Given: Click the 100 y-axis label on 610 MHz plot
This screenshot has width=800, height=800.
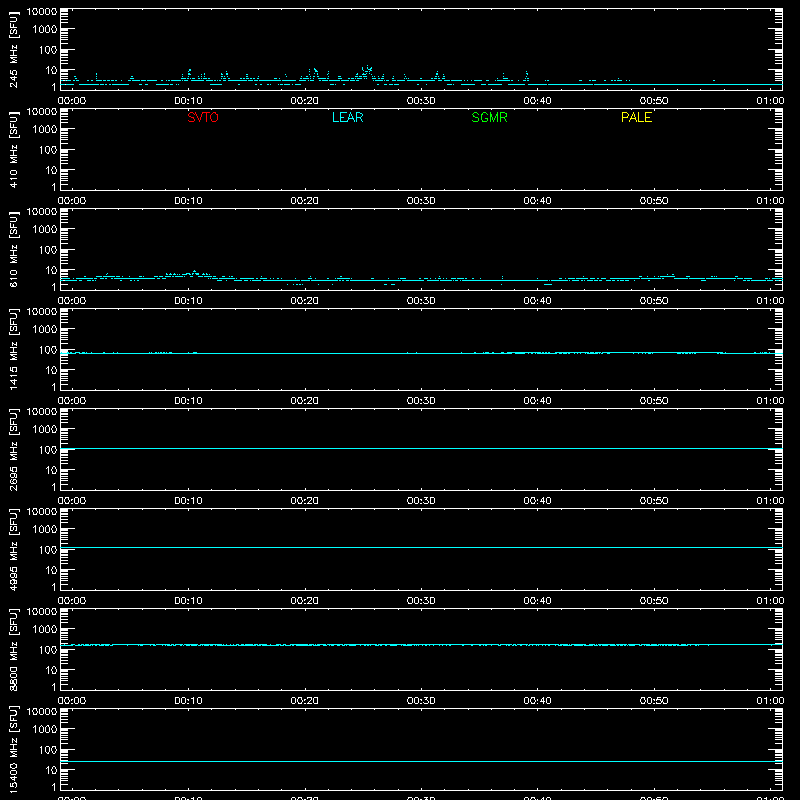Looking at the screenshot, I should (48, 249).
